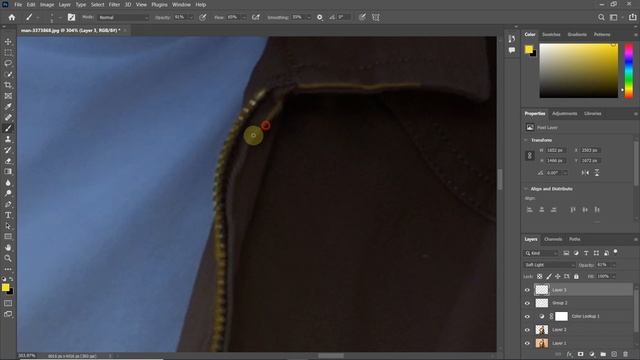This screenshot has height=360, width=640.
Task: Open smoothing options gear icon
Action: pos(320,17)
